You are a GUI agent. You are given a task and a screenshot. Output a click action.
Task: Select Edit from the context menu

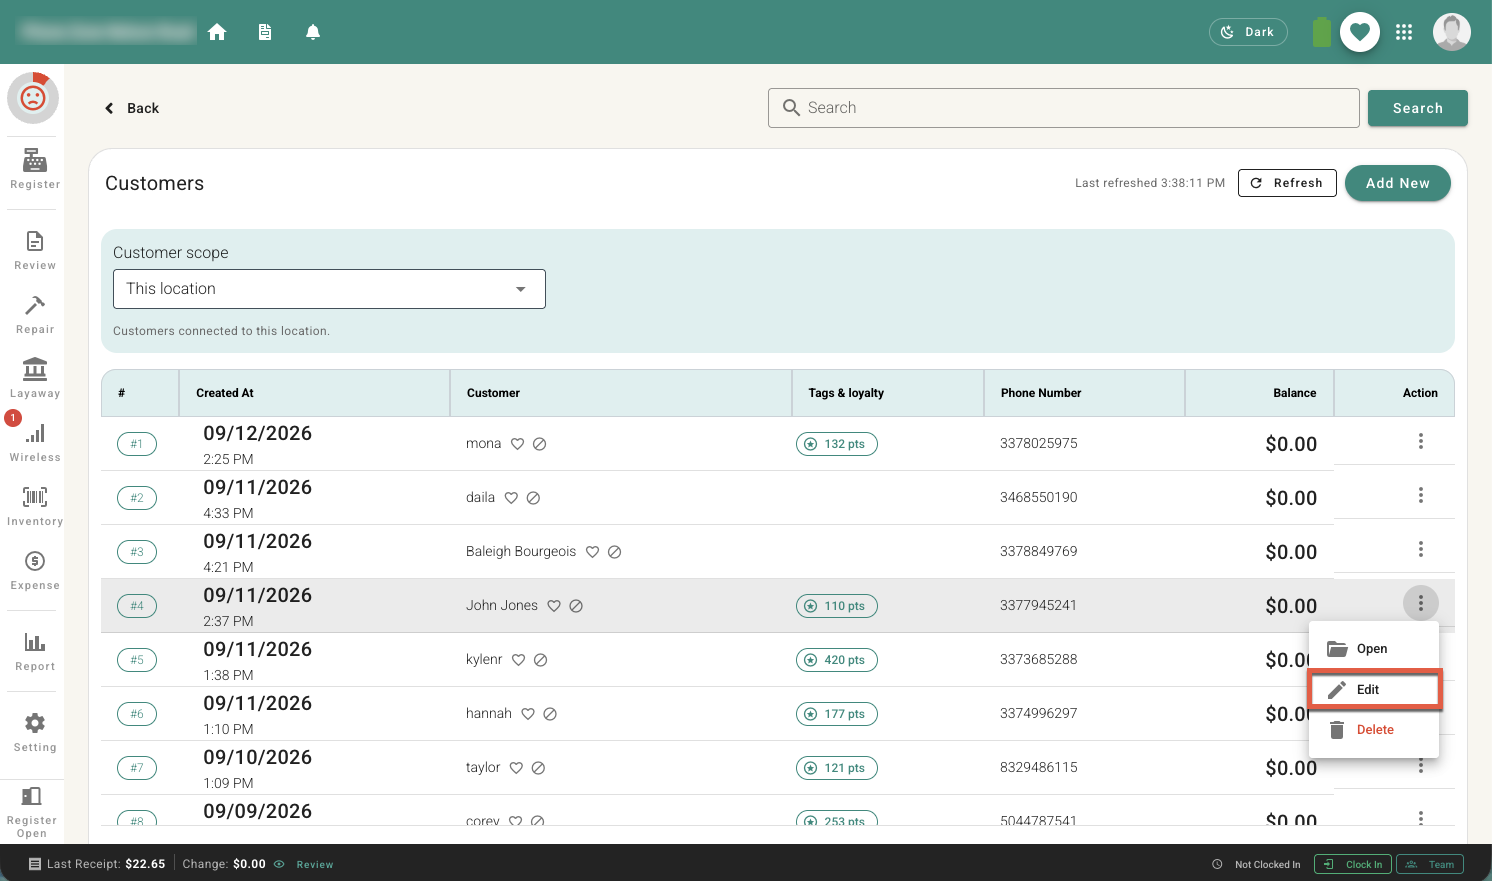tap(1374, 690)
